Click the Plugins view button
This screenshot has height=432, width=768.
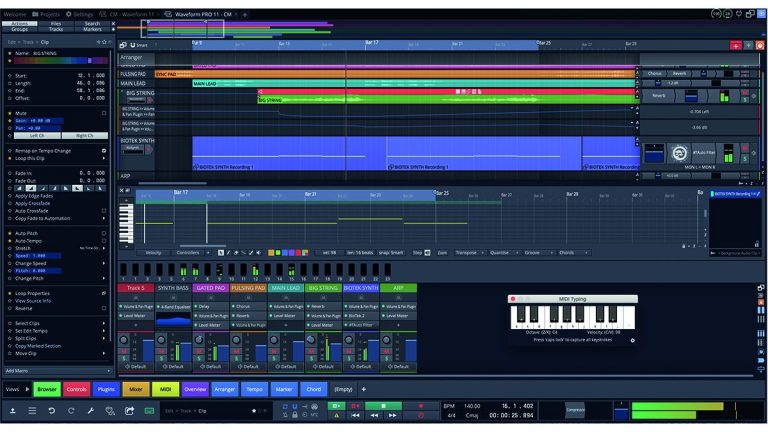(106, 389)
